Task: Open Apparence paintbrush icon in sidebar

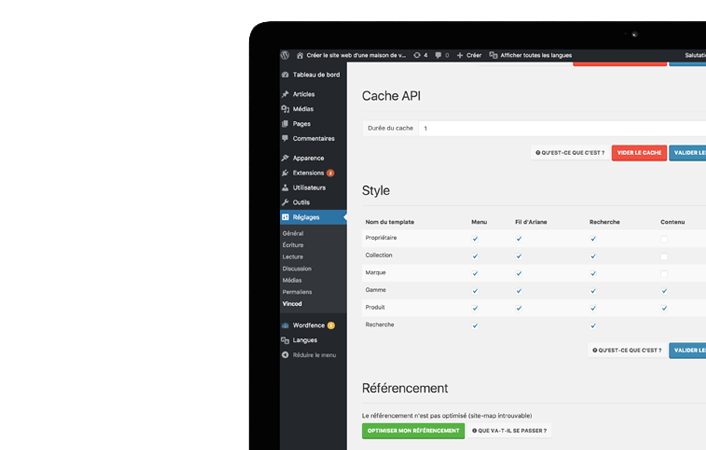Action: click(x=286, y=158)
